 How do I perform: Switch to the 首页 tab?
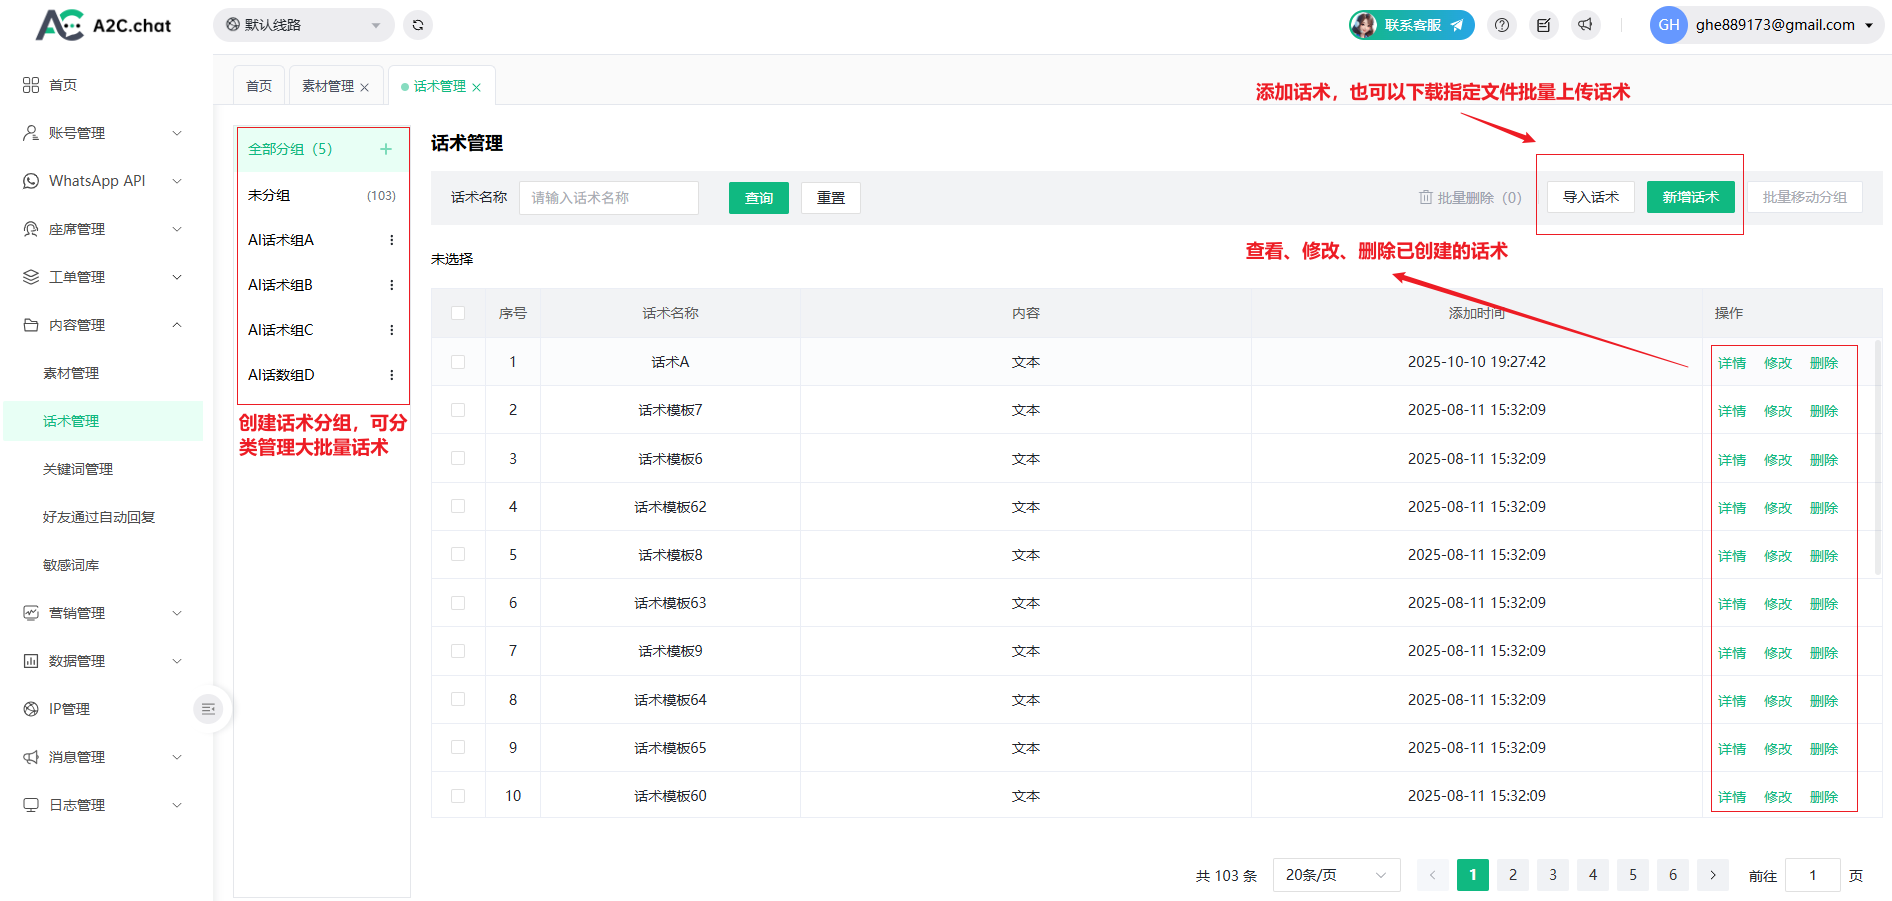click(259, 86)
